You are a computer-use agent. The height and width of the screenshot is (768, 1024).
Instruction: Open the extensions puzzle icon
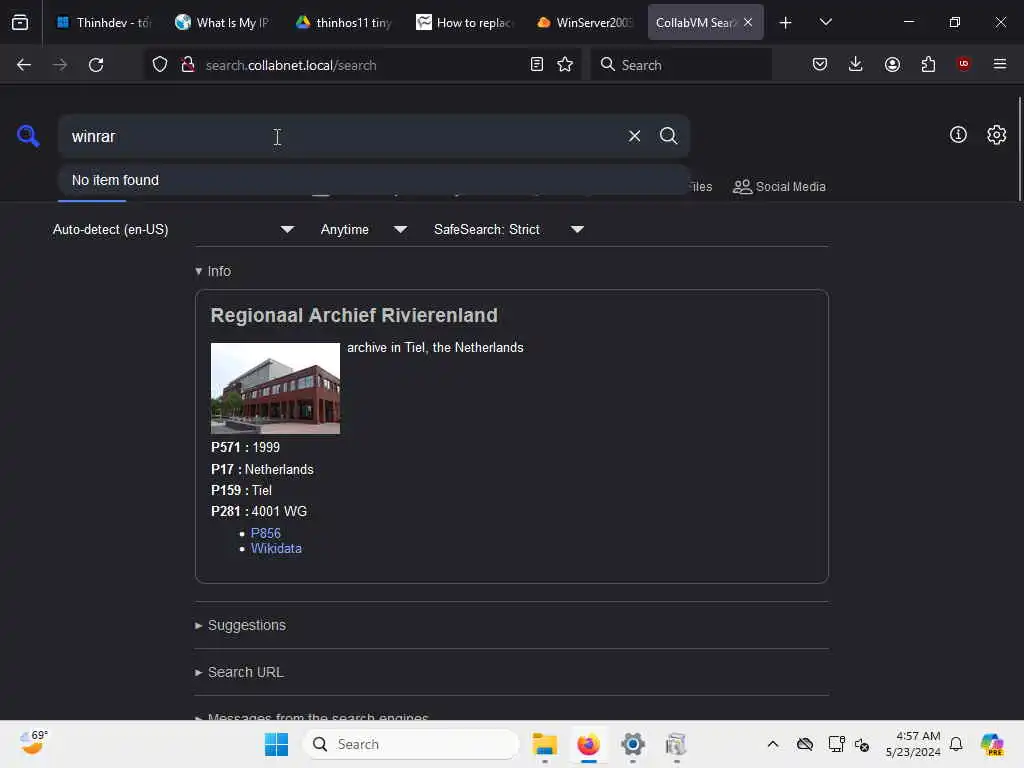click(x=928, y=64)
